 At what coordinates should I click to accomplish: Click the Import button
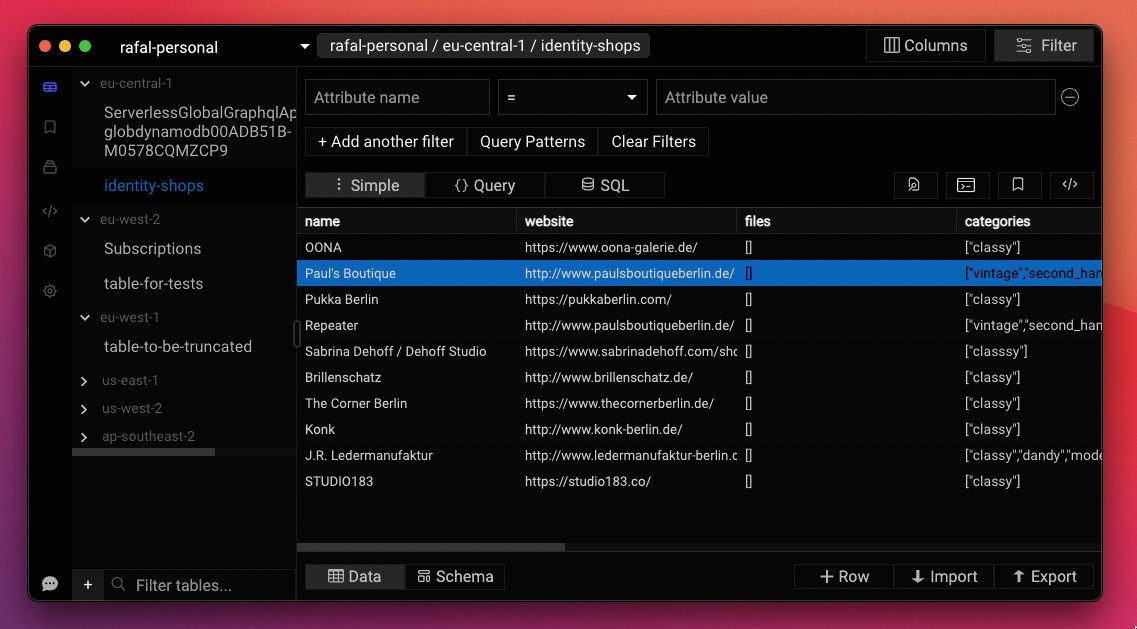tap(943, 577)
